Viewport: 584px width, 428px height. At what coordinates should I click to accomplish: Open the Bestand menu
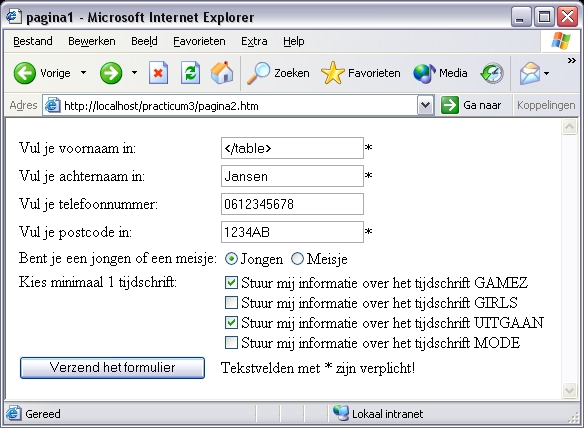[x=33, y=41]
